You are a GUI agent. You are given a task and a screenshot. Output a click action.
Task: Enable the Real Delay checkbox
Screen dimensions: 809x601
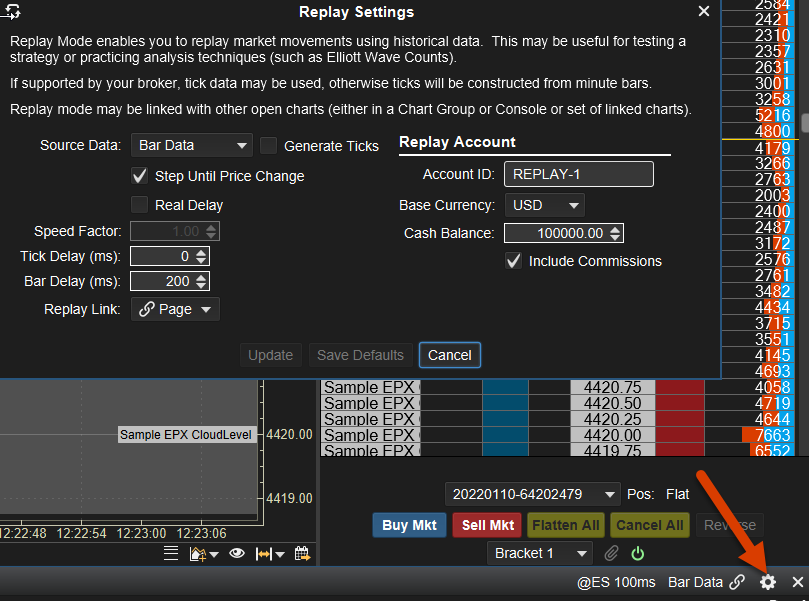click(140, 205)
